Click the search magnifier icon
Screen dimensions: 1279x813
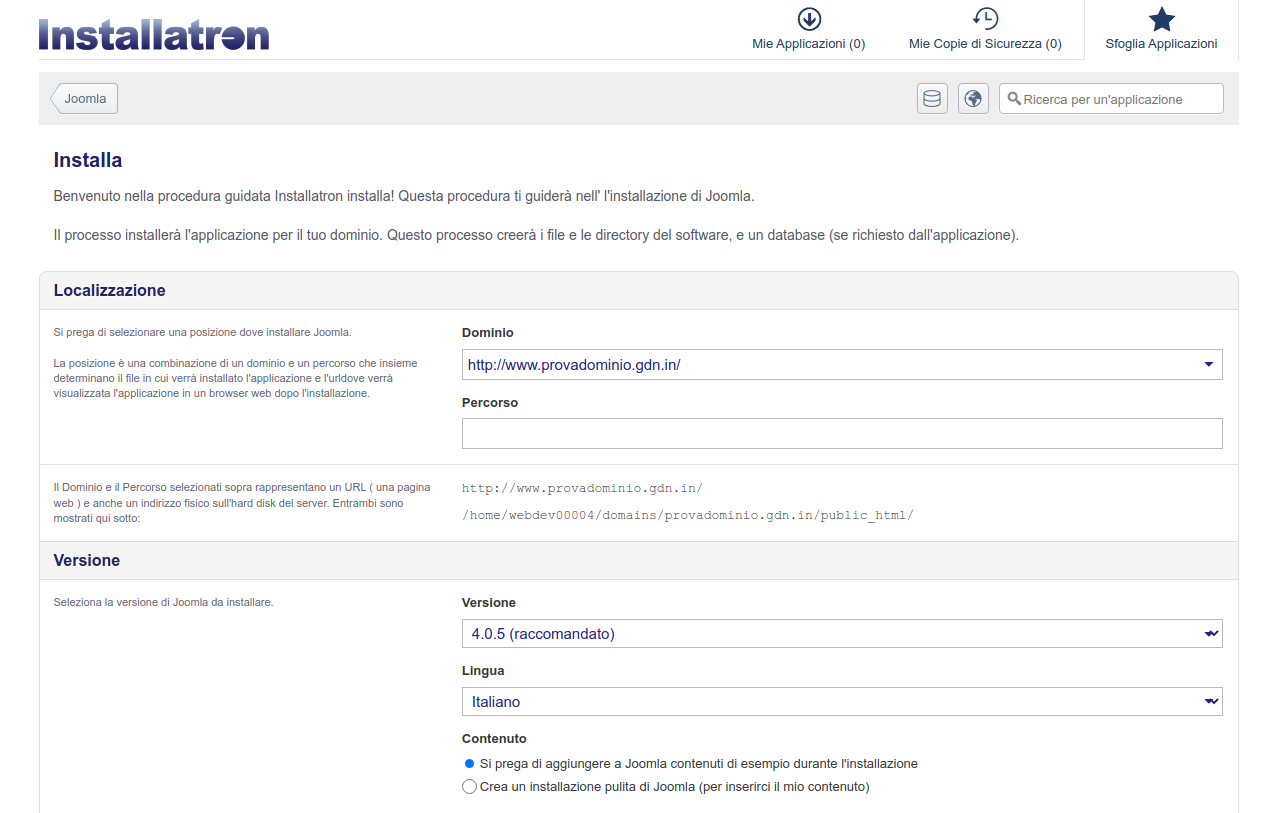point(1014,99)
